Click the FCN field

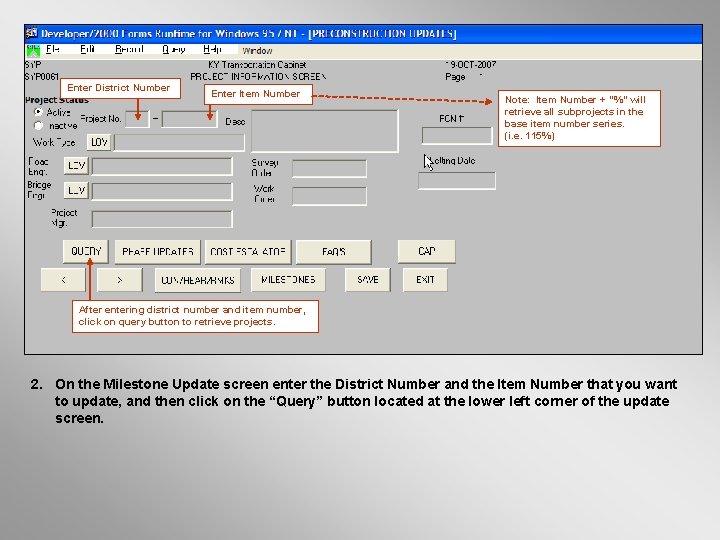click(x=457, y=136)
